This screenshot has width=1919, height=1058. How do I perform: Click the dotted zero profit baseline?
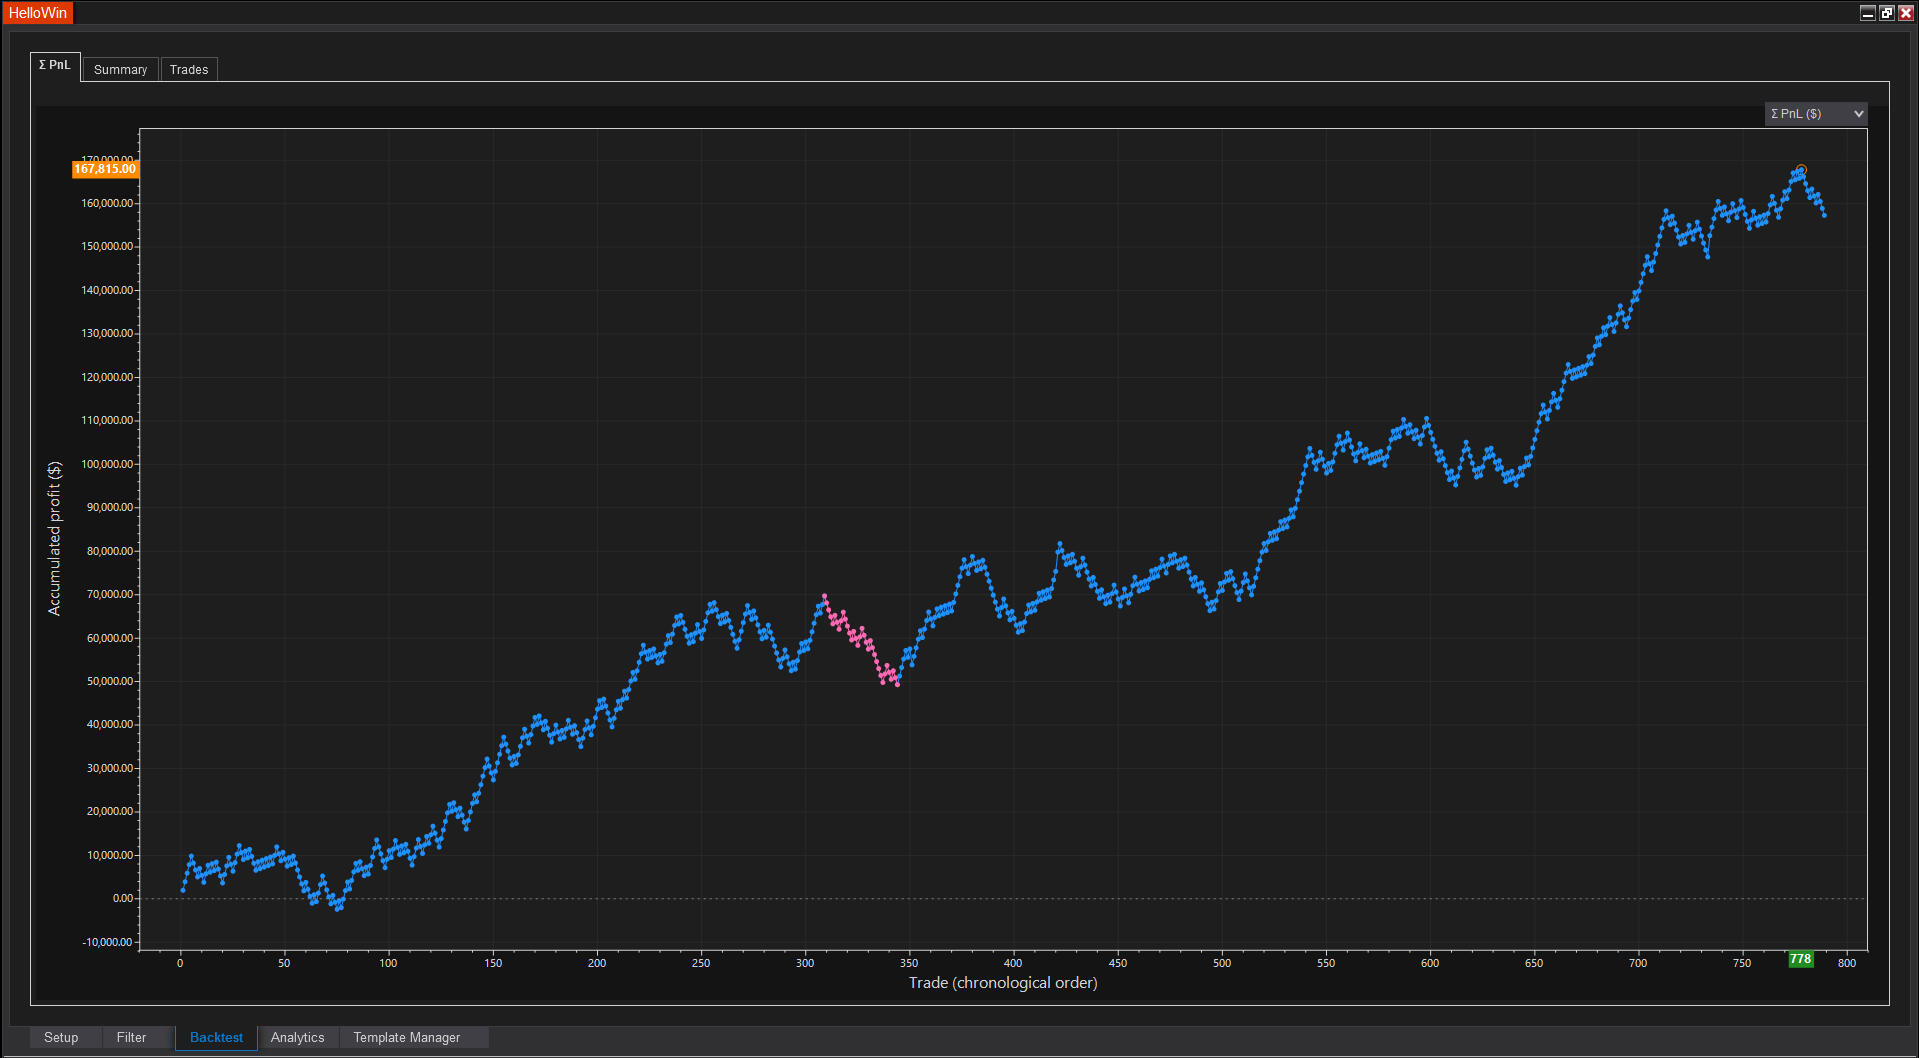pyautogui.click(x=1000, y=898)
